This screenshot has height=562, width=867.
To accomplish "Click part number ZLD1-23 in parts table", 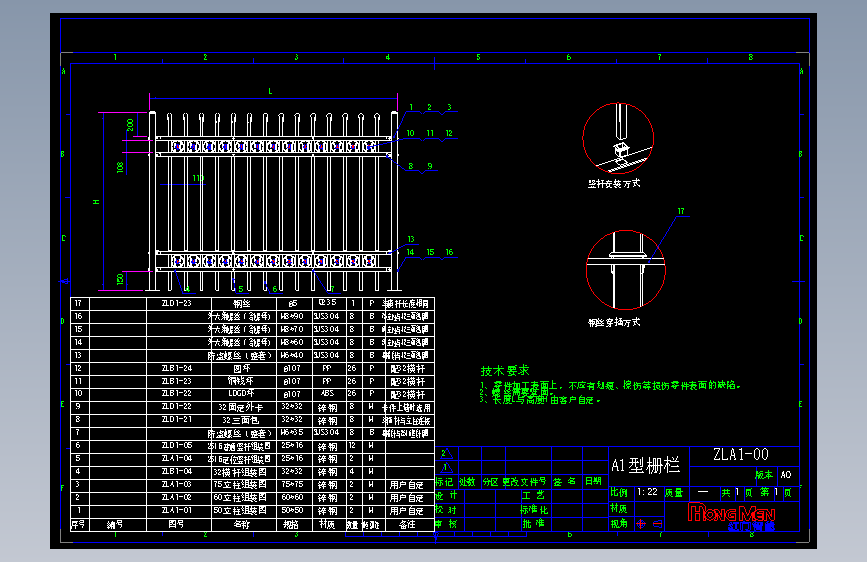I will point(176,303).
